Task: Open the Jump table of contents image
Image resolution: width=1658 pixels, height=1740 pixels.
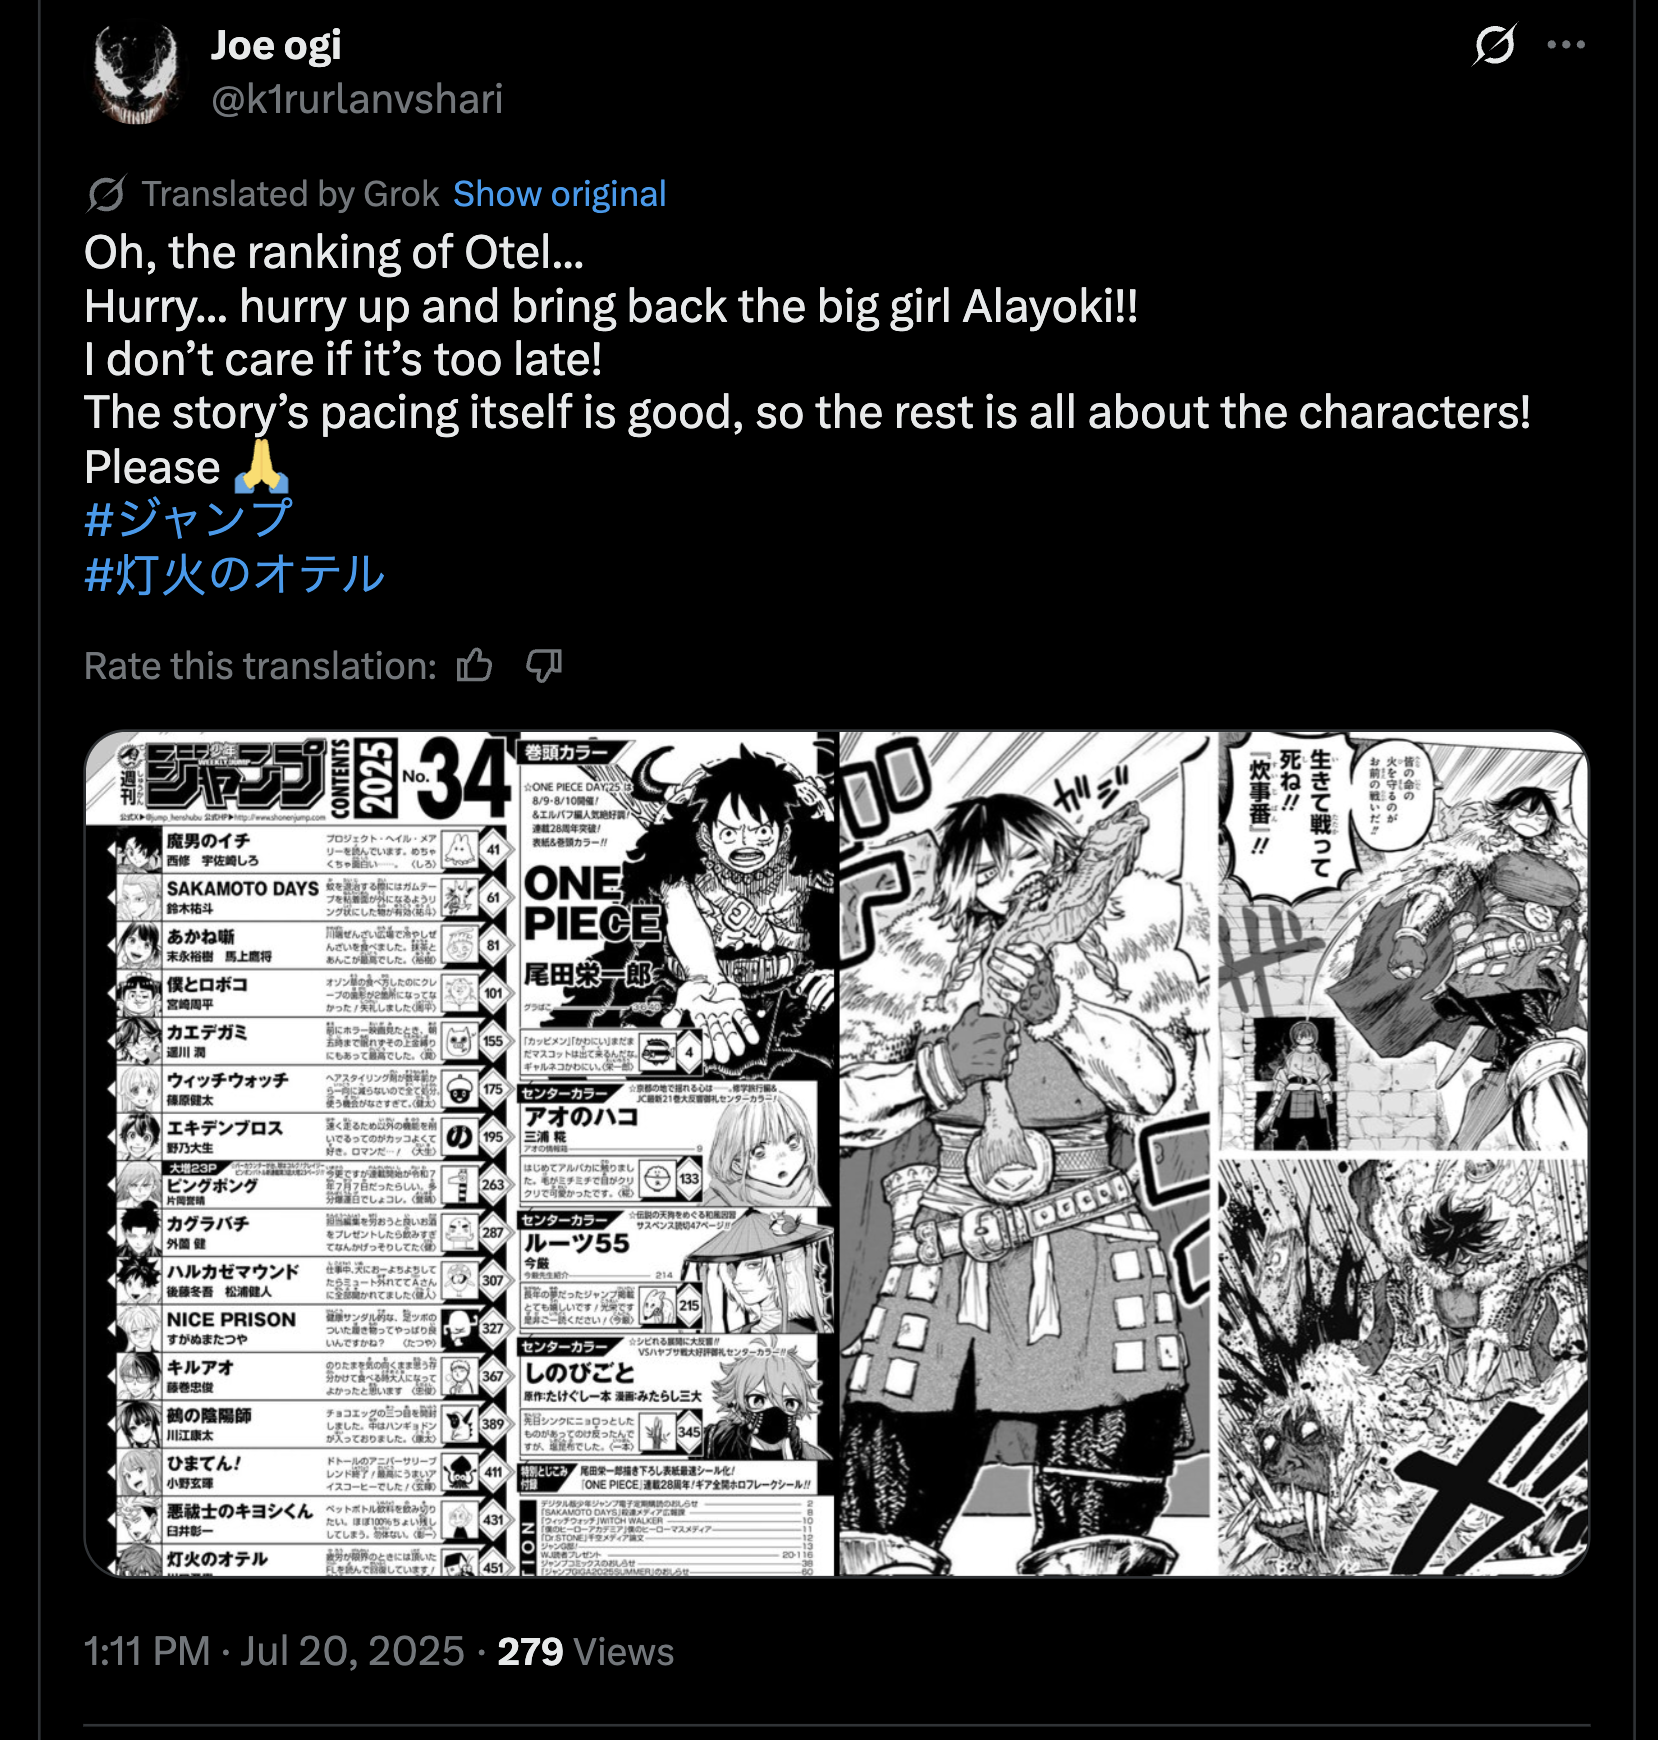Action: click(461, 1154)
